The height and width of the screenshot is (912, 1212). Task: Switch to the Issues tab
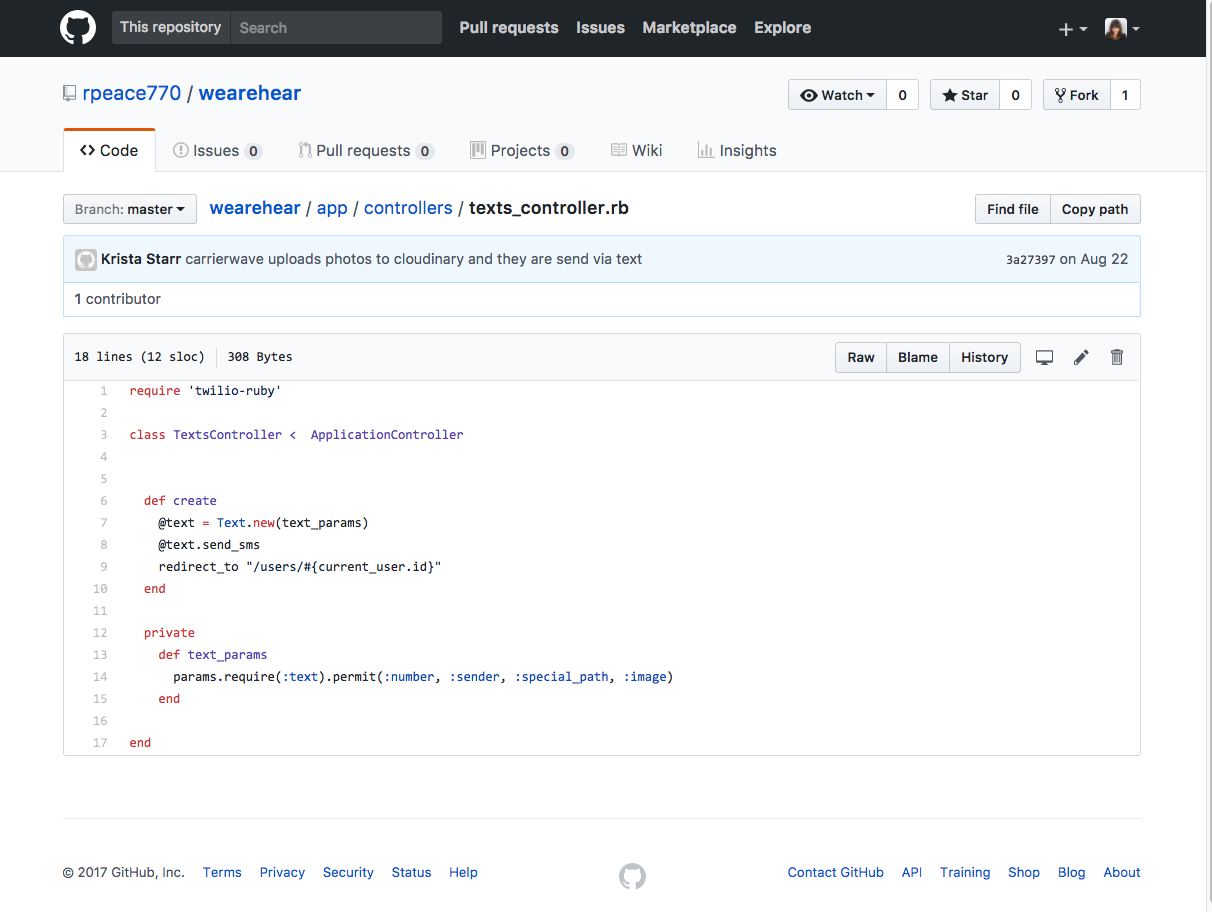click(x=216, y=150)
